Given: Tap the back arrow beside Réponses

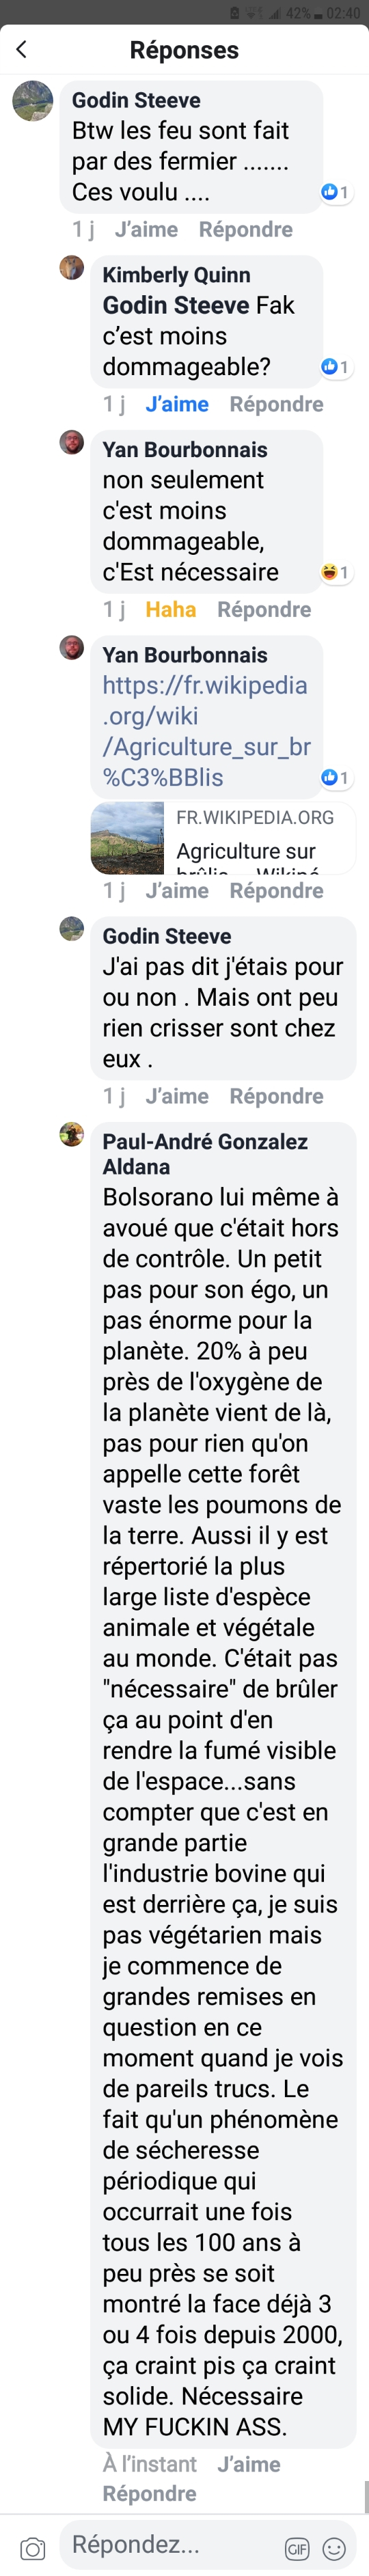Looking at the screenshot, I should point(21,49).
